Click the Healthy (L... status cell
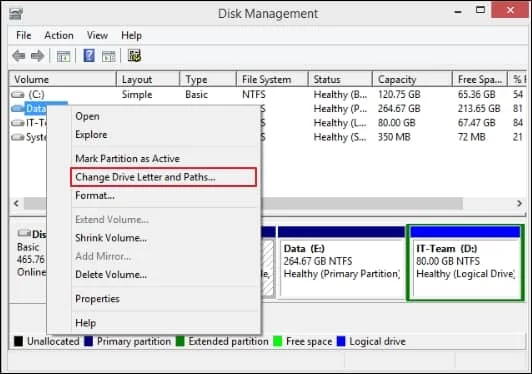The height and width of the screenshot is (374, 532). pyautogui.click(x=340, y=123)
